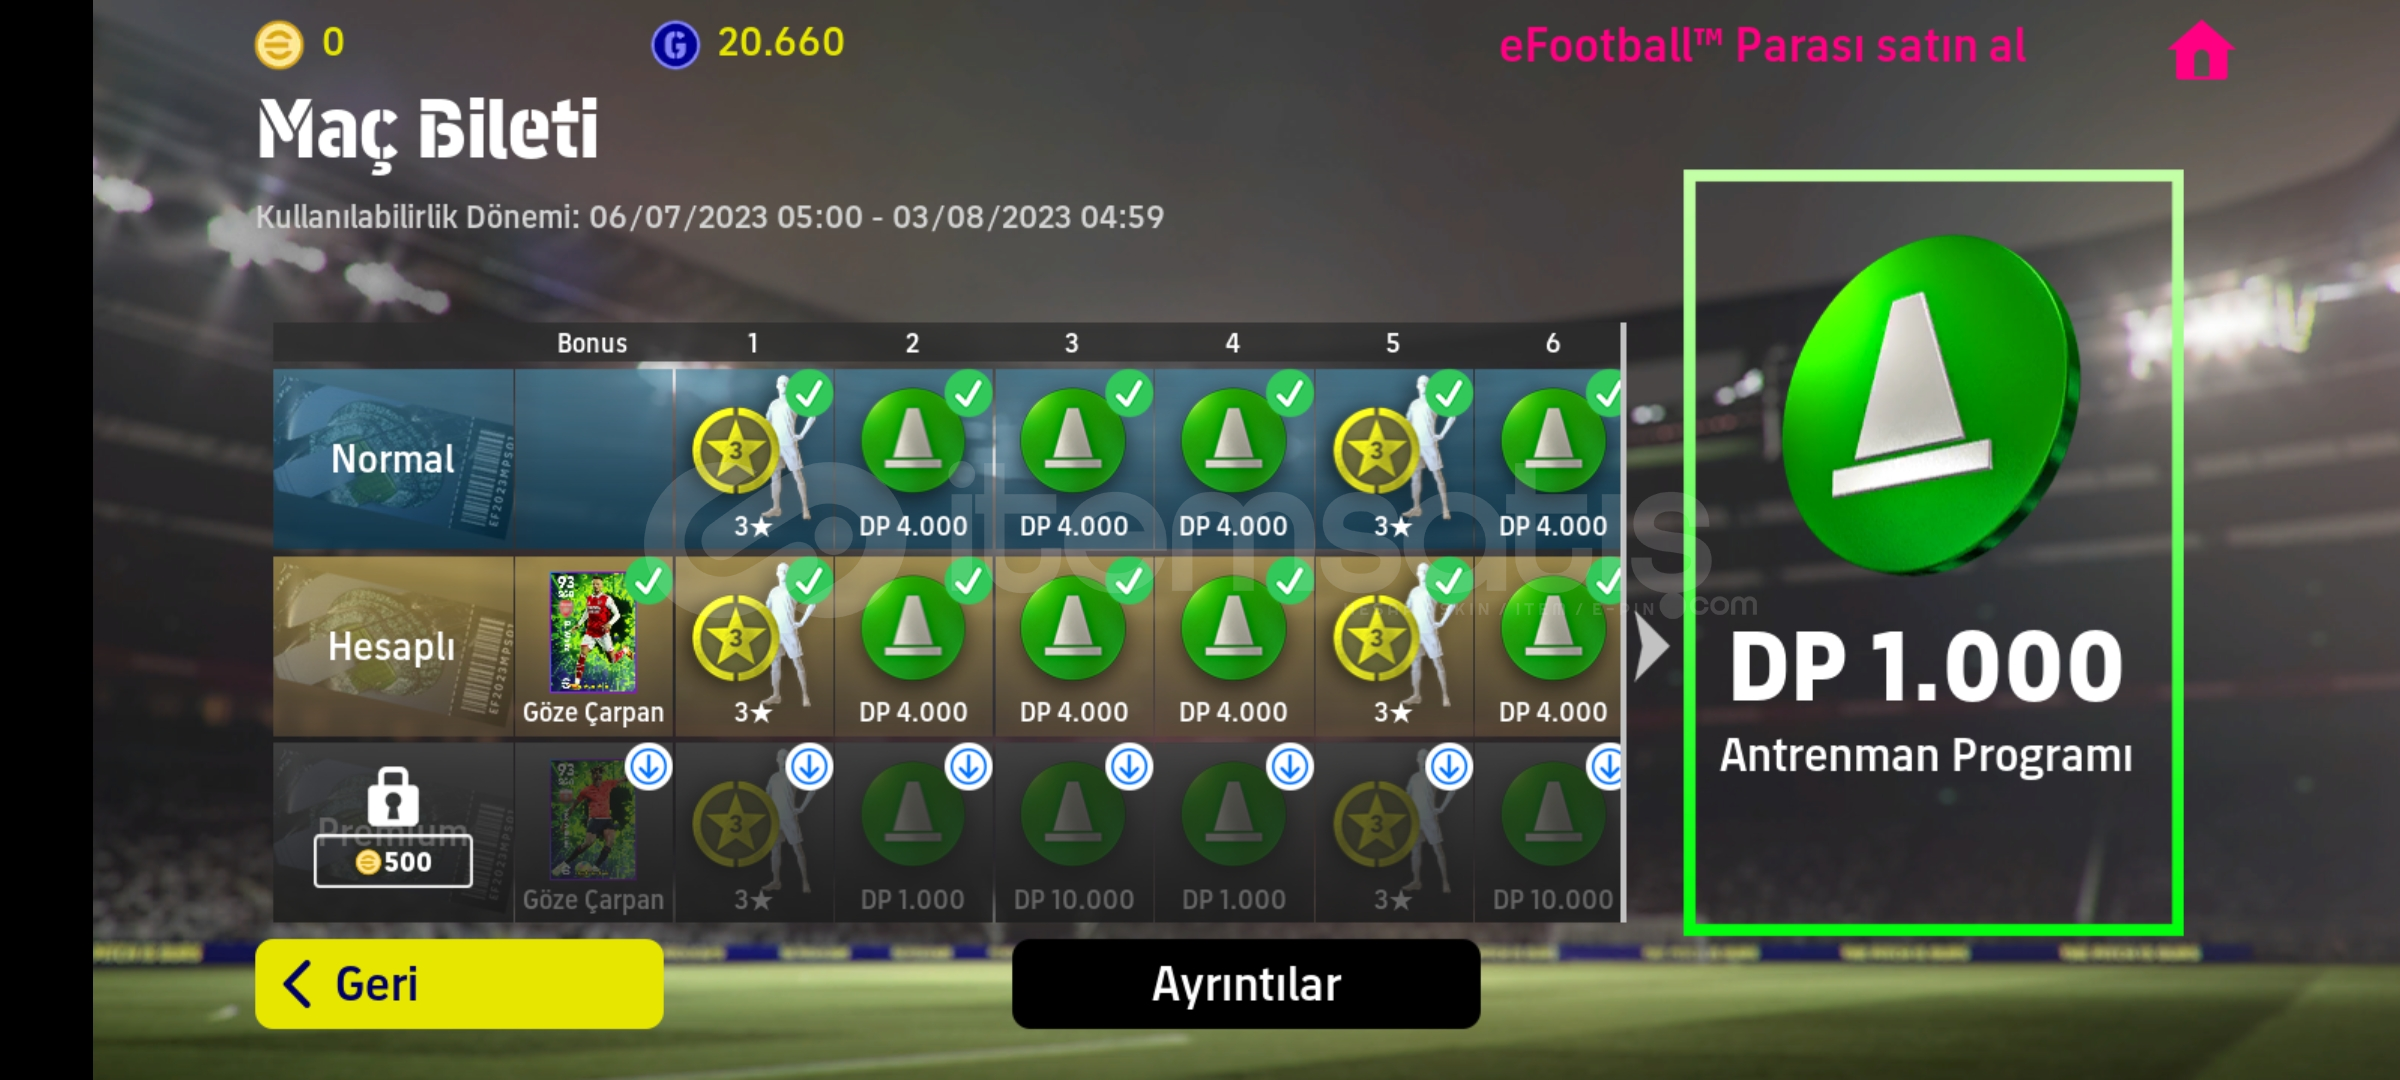Expand the reward list with the right arrow
Screen dimensions: 2400x1080
(1651, 646)
